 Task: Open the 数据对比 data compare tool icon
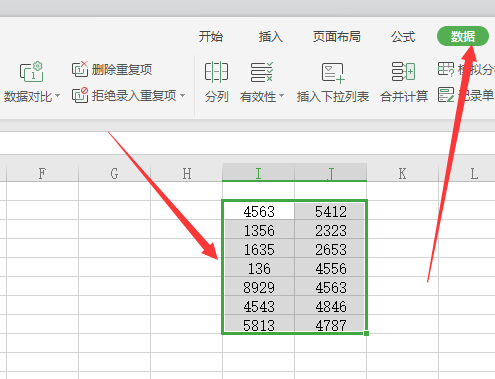[32, 72]
